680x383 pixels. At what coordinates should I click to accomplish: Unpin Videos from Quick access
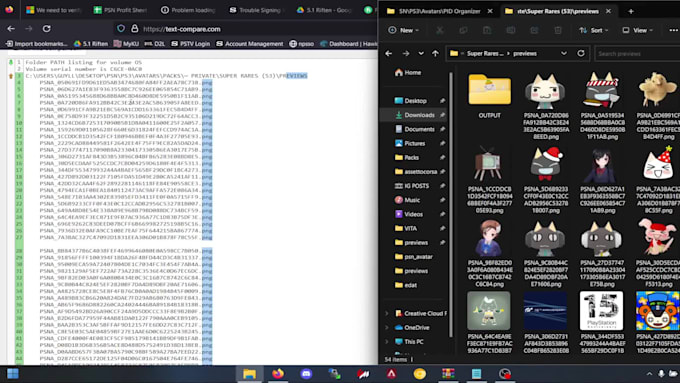pos(442,214)
